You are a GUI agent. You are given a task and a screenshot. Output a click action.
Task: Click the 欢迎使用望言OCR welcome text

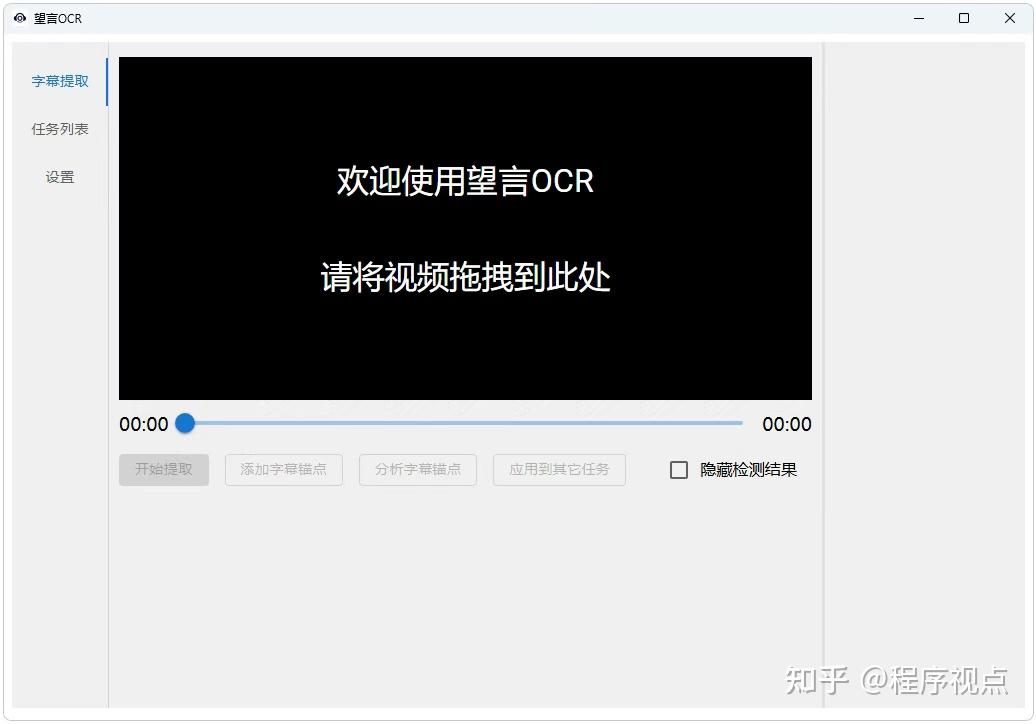[465, 181]
